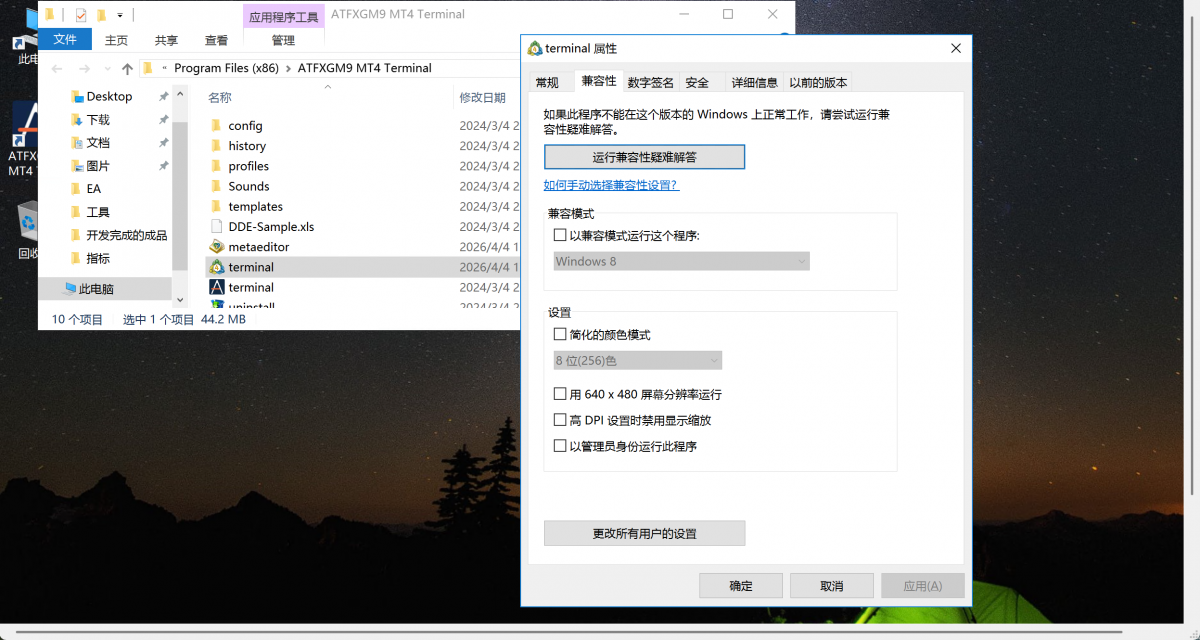The image size is (1200, 640).
Task: Click the EA folder icon in sidebar
Action: click(x=77, y=188)
